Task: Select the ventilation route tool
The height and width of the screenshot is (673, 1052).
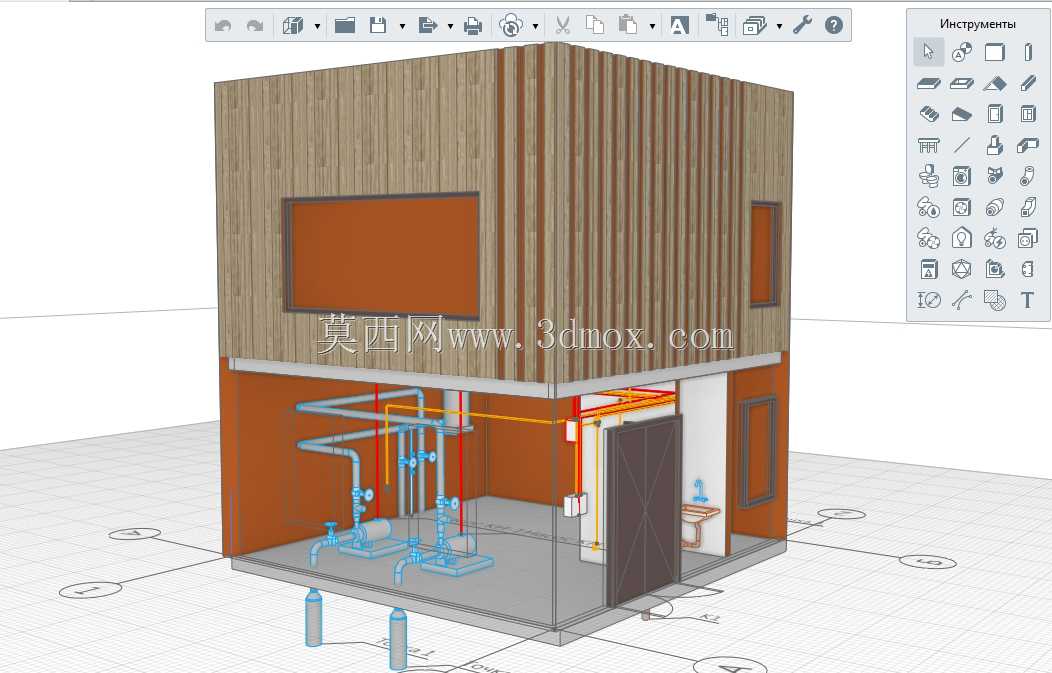Action: (x=929, y=238)
